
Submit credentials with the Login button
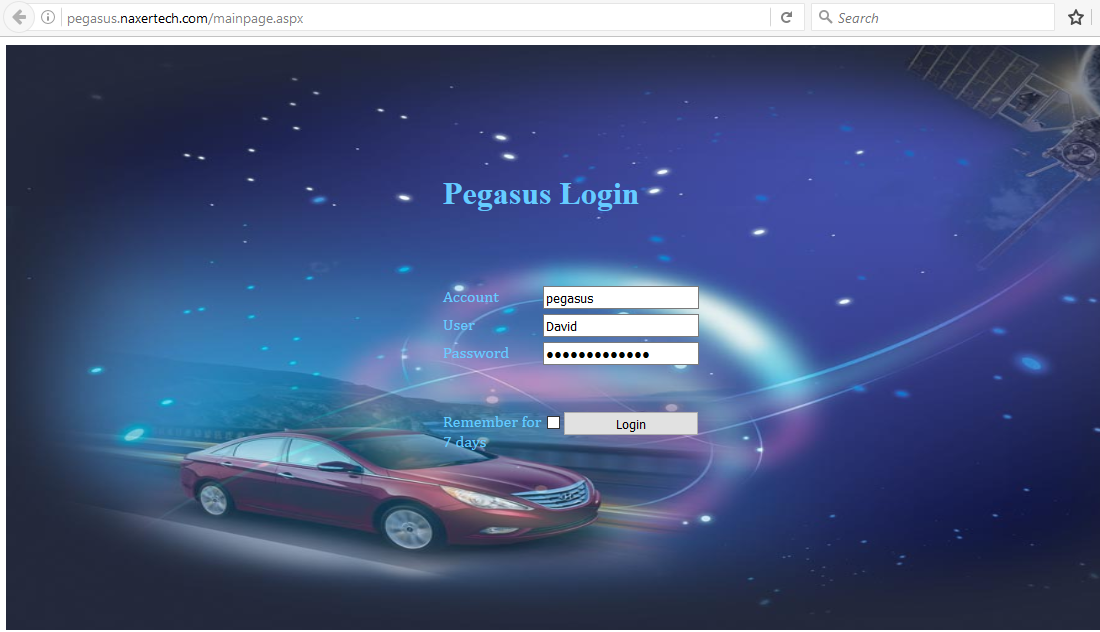pyautogui.click(x=631, y=424)
